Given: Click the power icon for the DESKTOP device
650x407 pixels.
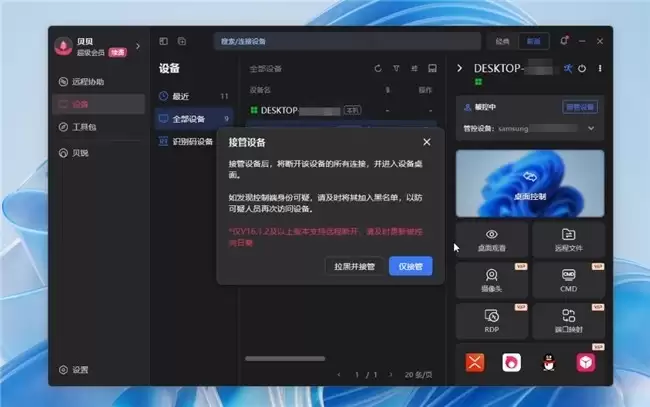Looking at the screenshot, I should coord(583,68).
